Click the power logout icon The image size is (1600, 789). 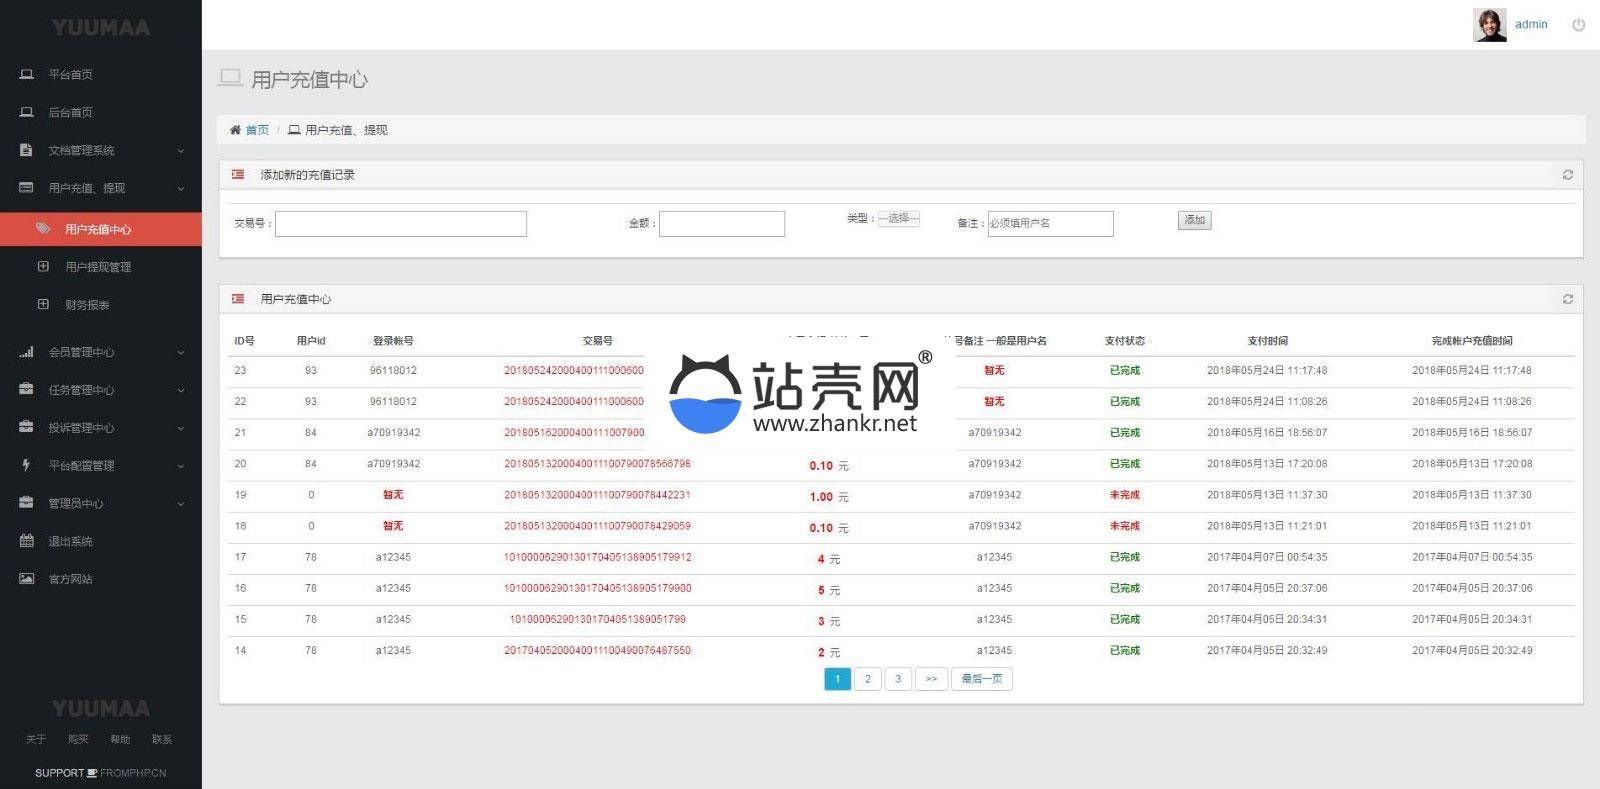pos(1578,25)
